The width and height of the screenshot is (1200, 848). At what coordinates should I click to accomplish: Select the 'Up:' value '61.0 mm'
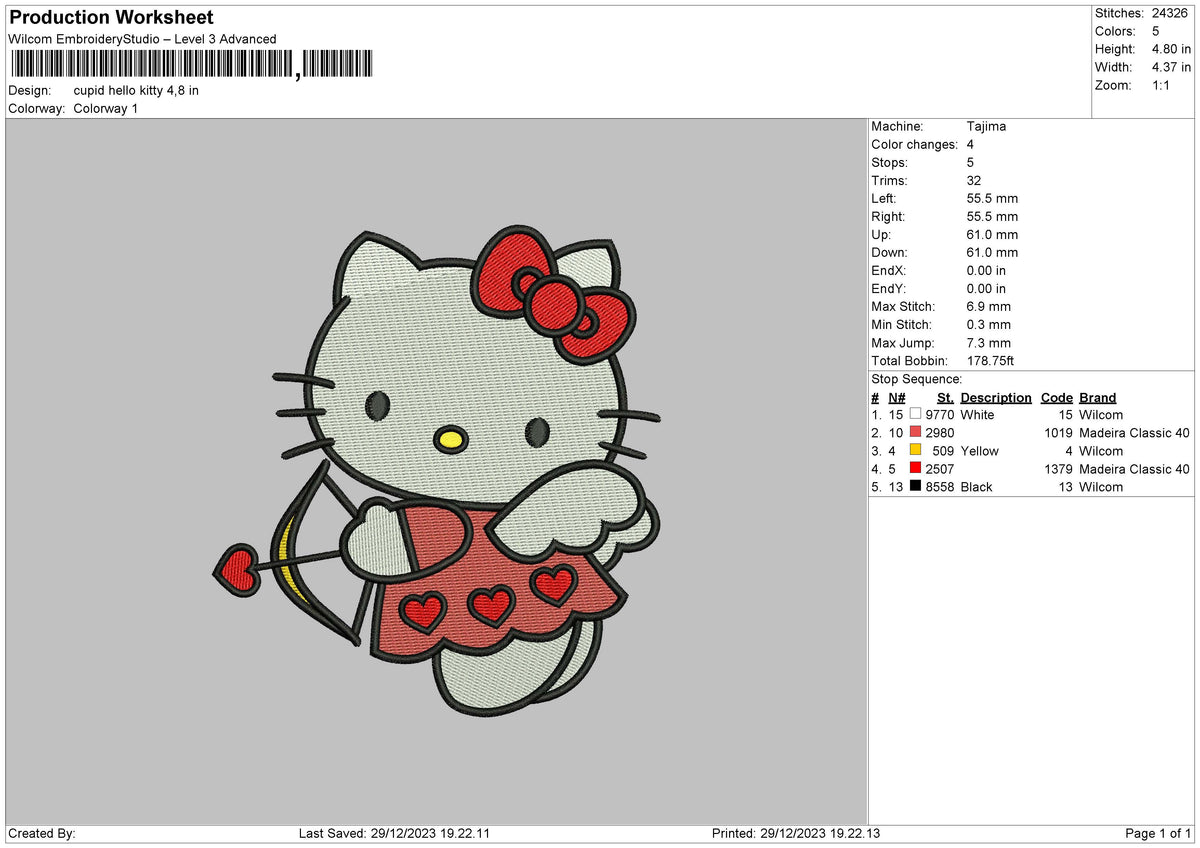pyautogui.click(x=992, y=234)
